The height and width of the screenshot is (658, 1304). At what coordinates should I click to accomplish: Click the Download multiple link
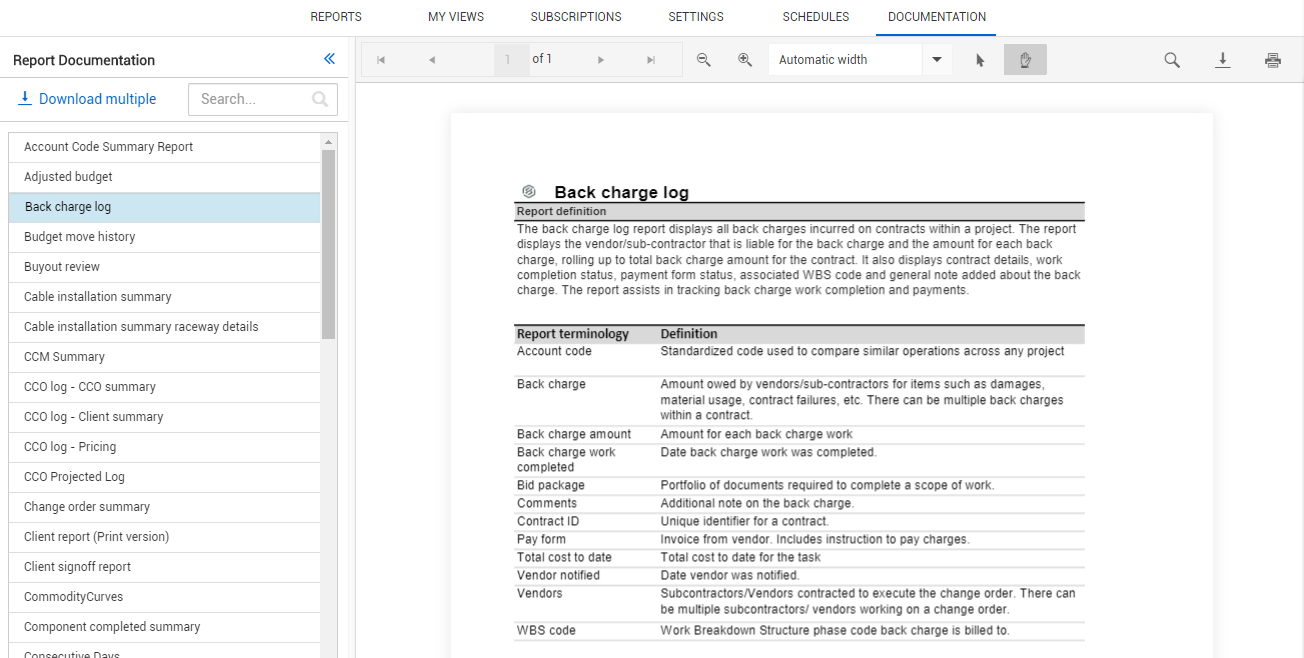click(87, 98)
